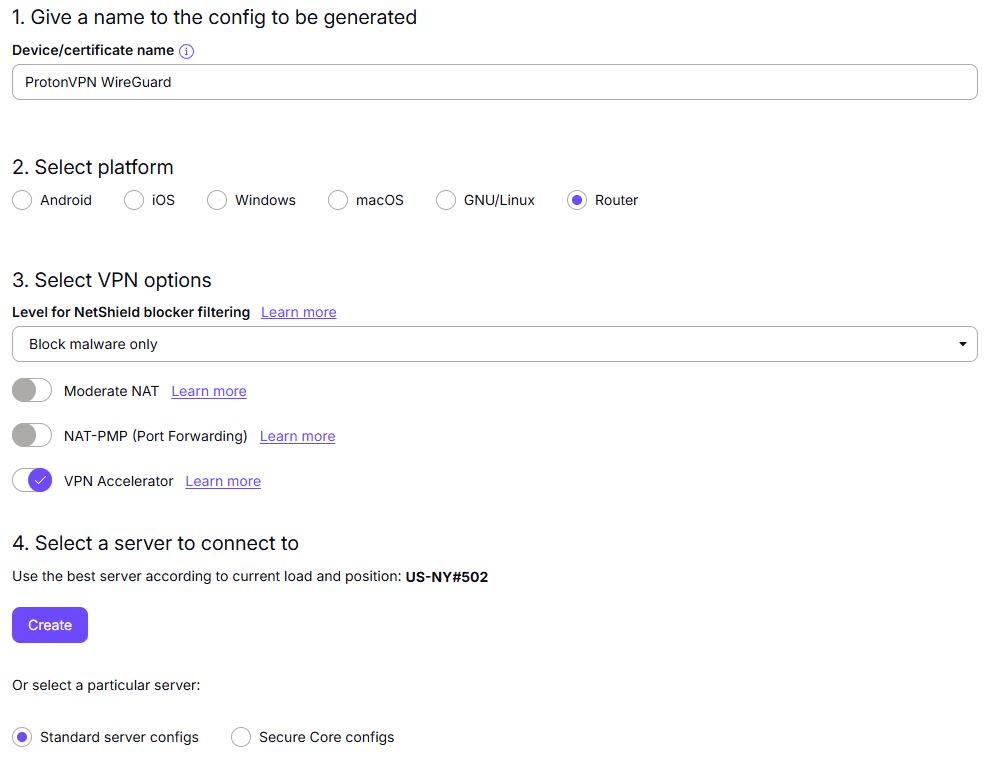Open Learn more for Moderate NAT
Image resolution: width=992 pixels, height=779 pixels.
pyautogui.click(x=208, y=391)
